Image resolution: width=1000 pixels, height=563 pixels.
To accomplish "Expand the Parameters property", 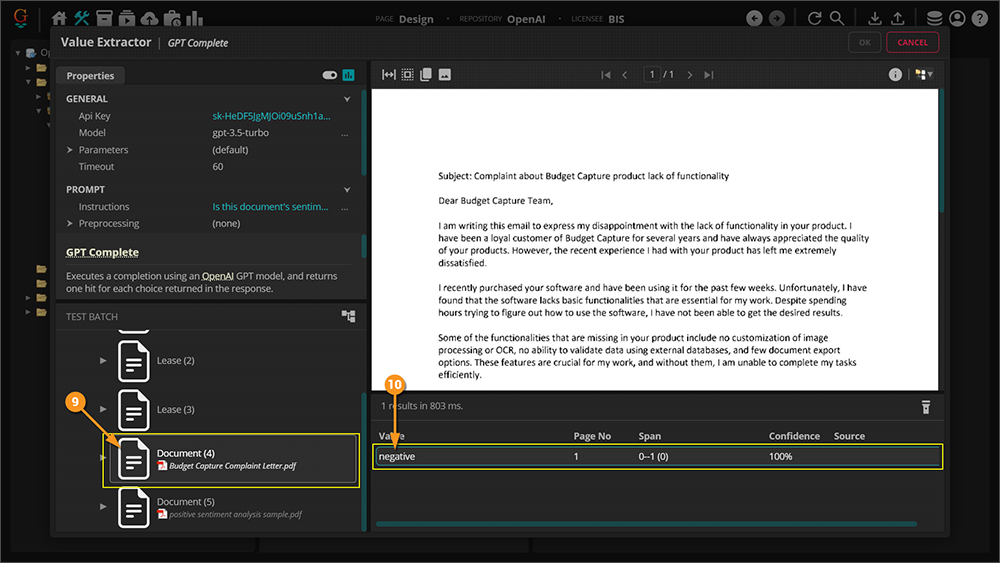I will pos(70,150).
